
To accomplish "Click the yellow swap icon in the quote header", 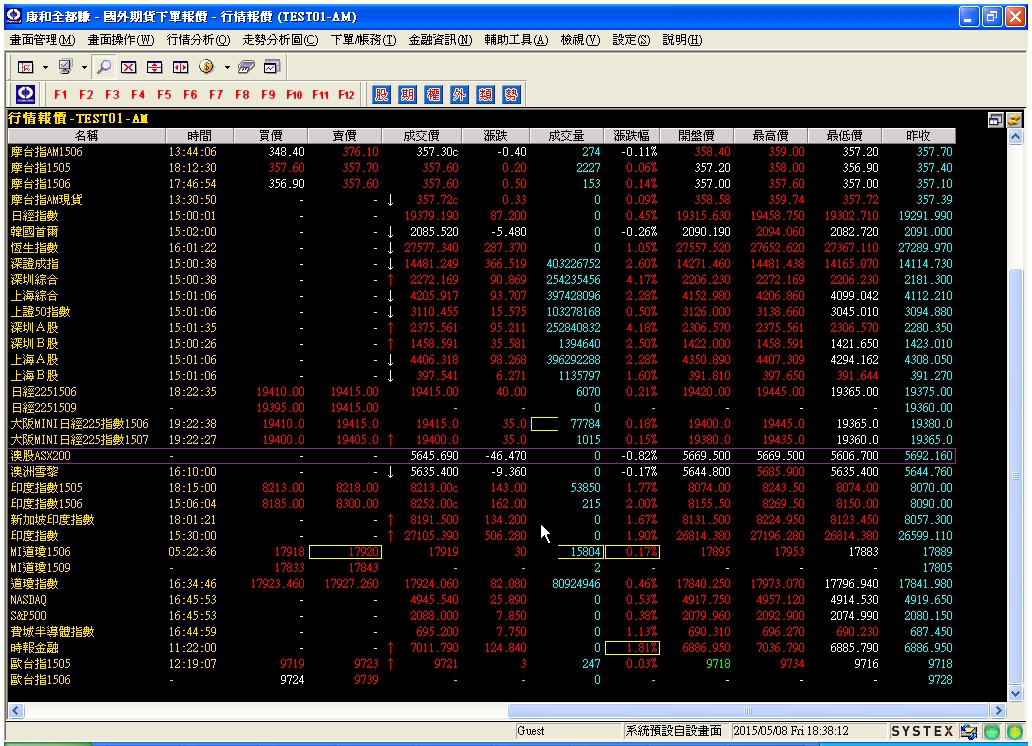I will 1014,119.
